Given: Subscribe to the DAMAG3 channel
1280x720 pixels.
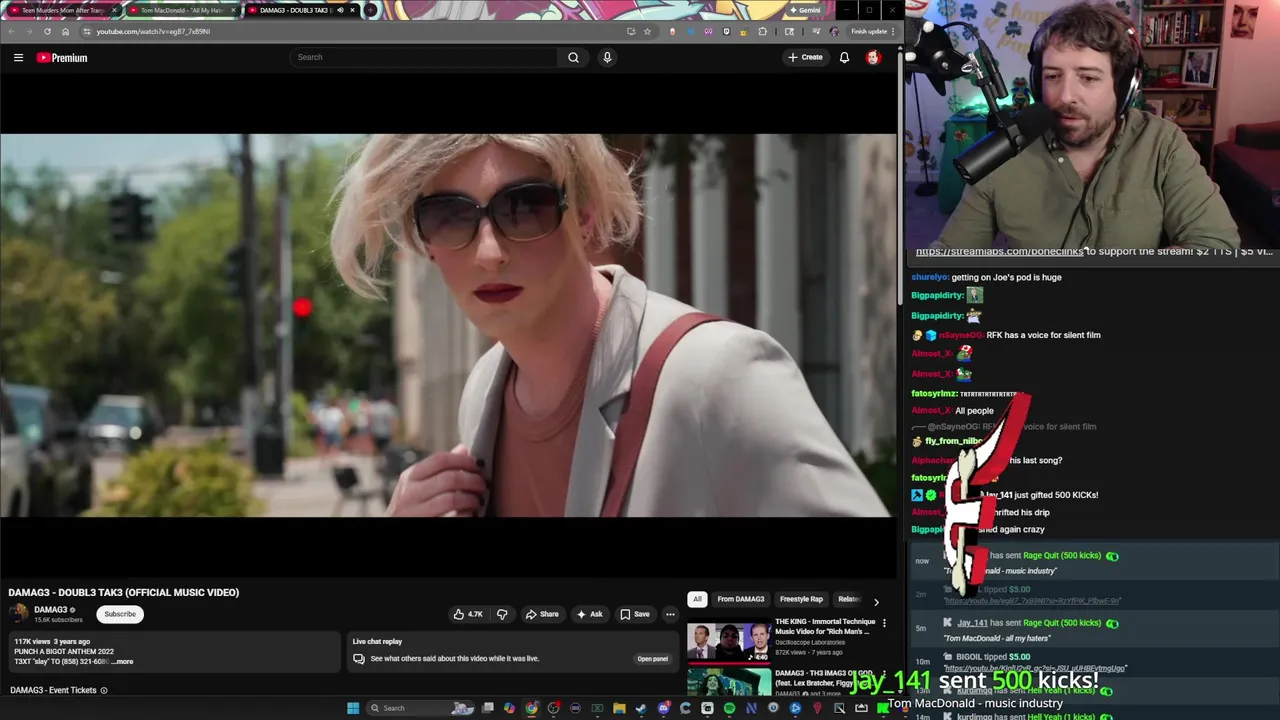Looking at the screenshot, I should 120,614.
